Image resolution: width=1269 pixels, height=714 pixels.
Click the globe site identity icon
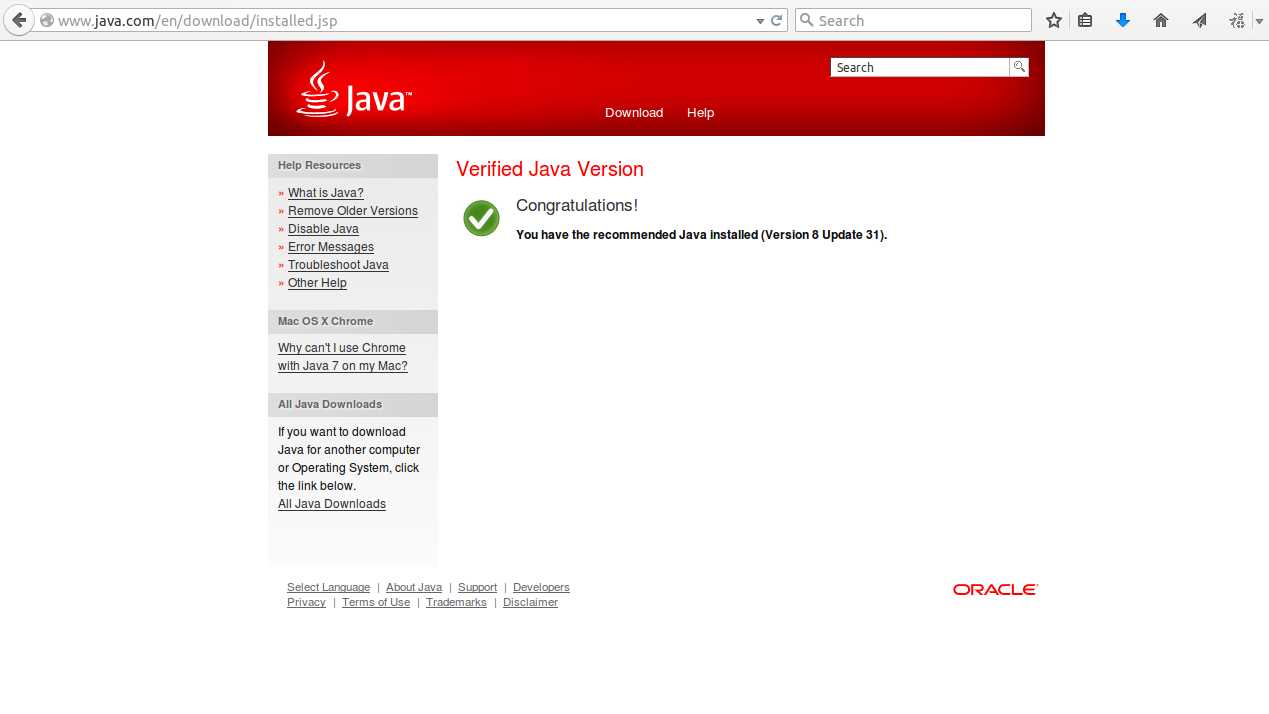[46, 20]
